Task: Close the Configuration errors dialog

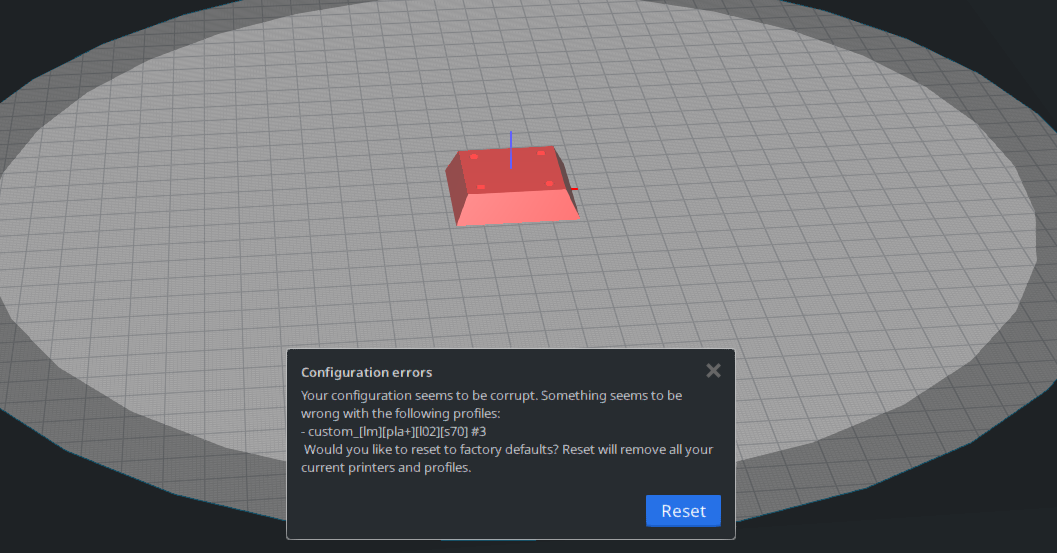Action: tap(713, 370)
